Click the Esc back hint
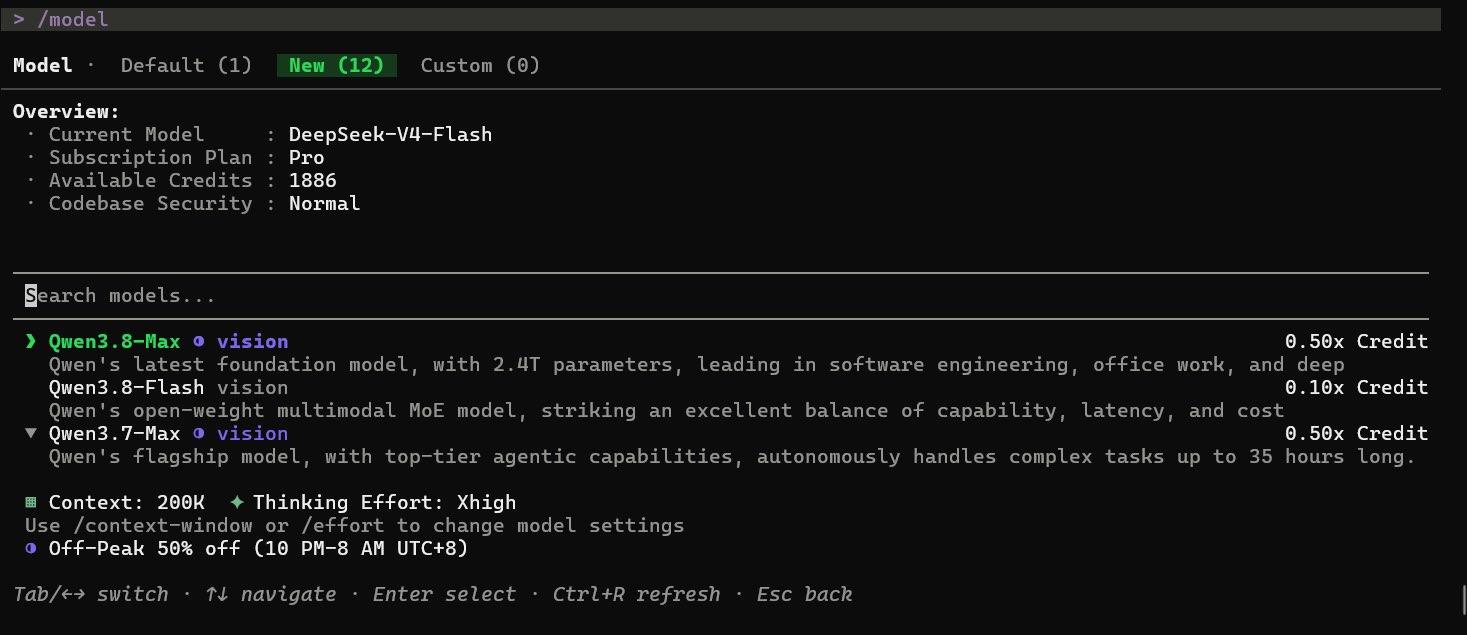Viewport: 1467px width, 635px height. (x=804, y=595)
